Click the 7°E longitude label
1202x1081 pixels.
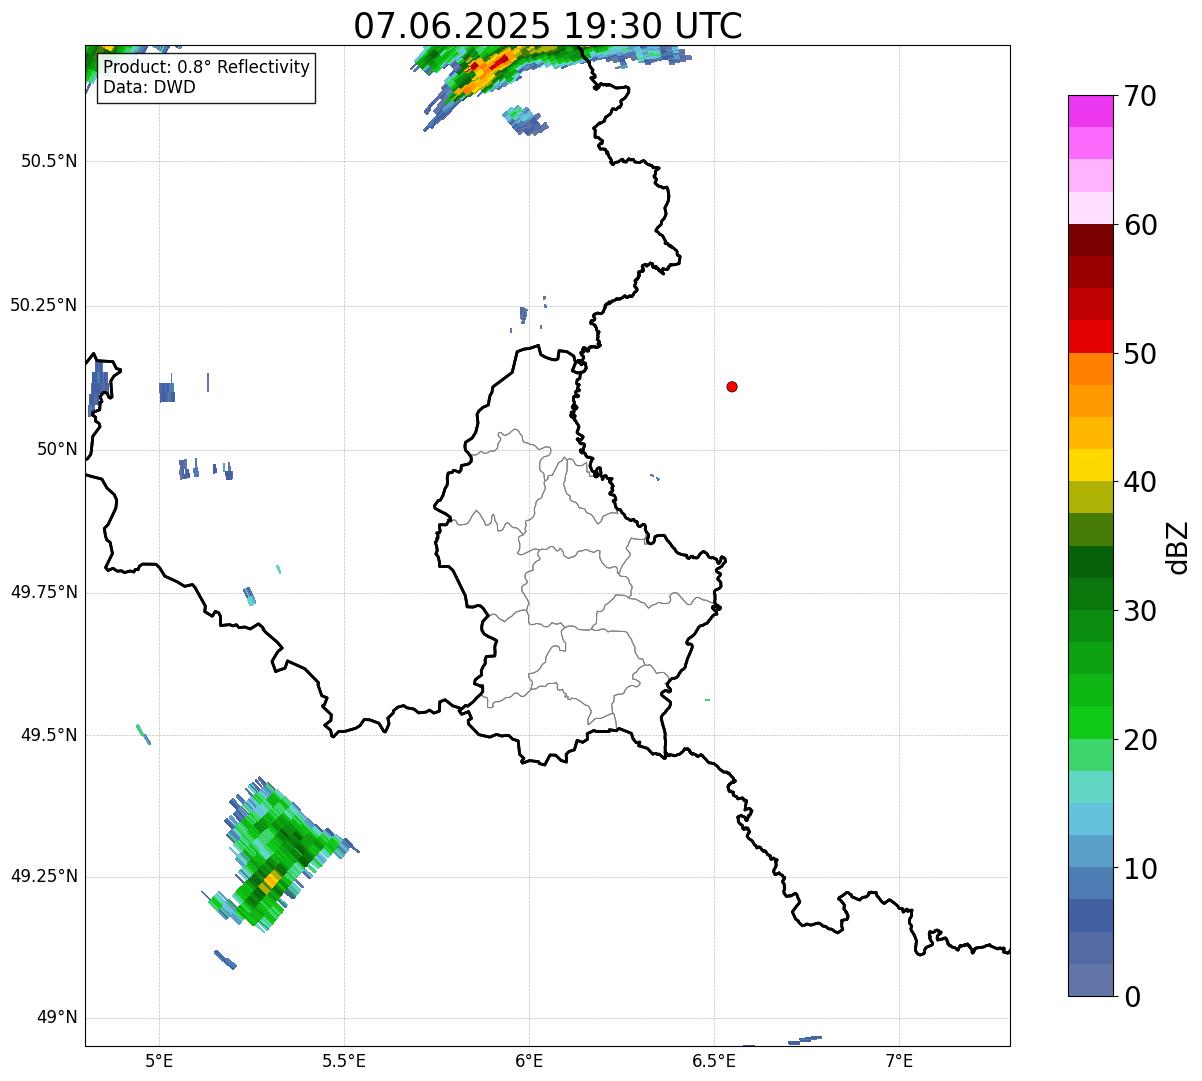tap(899, 1061)
